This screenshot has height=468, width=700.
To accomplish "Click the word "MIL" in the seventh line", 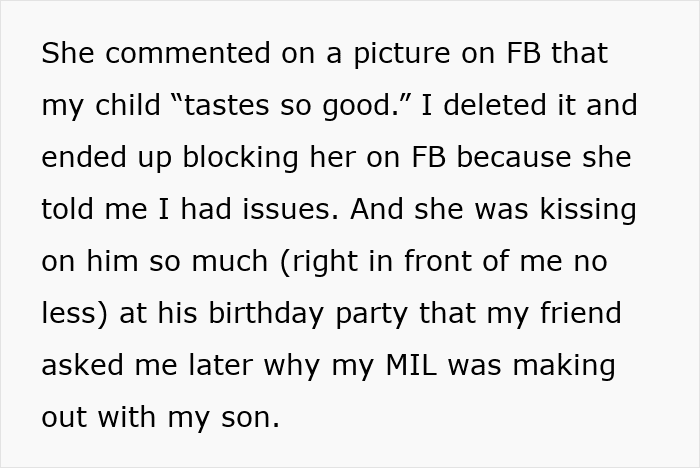I will click(411, 365).
